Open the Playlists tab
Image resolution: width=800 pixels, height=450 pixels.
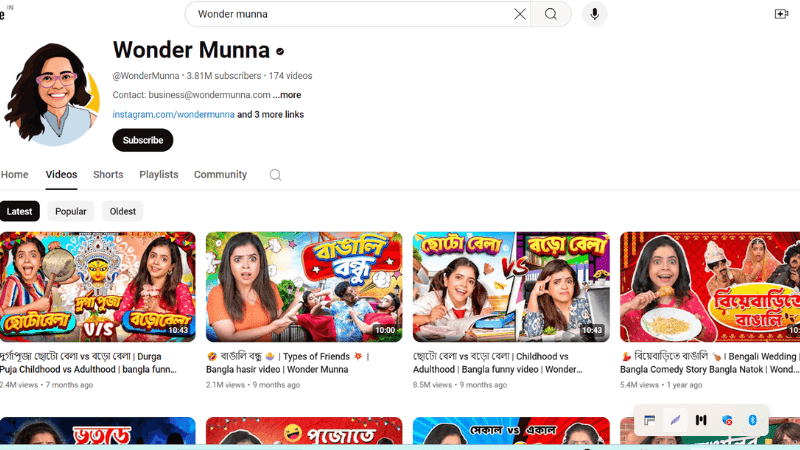point(159,174)
